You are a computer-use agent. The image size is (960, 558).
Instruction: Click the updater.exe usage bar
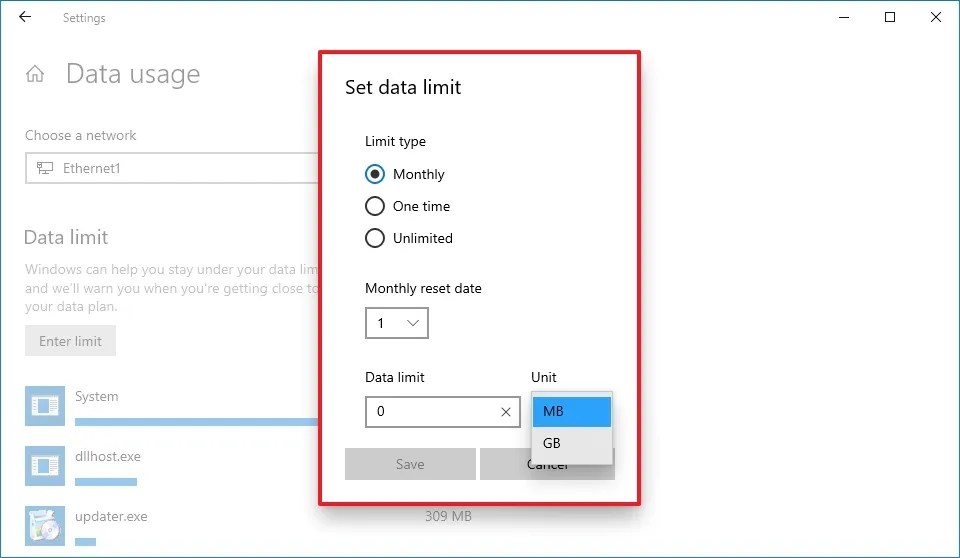[x=86, y=541]
